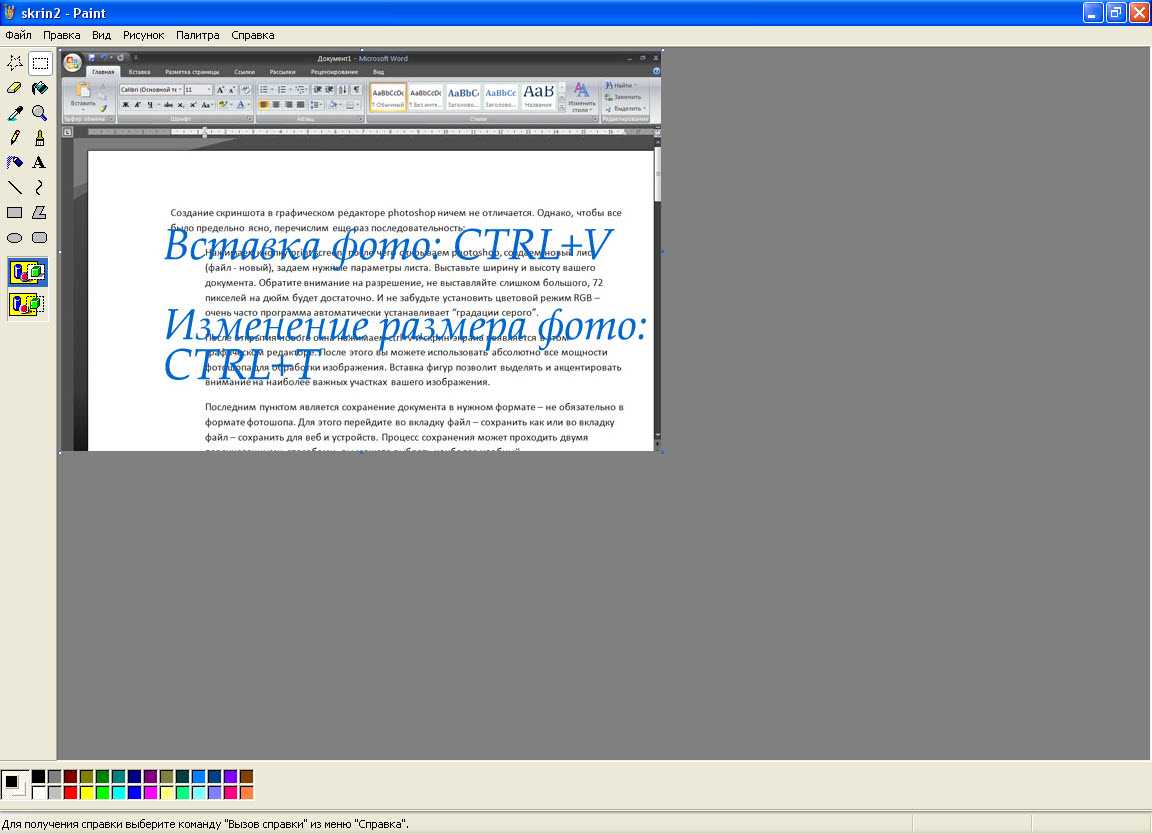Viewport: 1152px width, 834px height.
Task: Click 'Главная' tab in pasted Word screenshot
Action: [103, 72]
